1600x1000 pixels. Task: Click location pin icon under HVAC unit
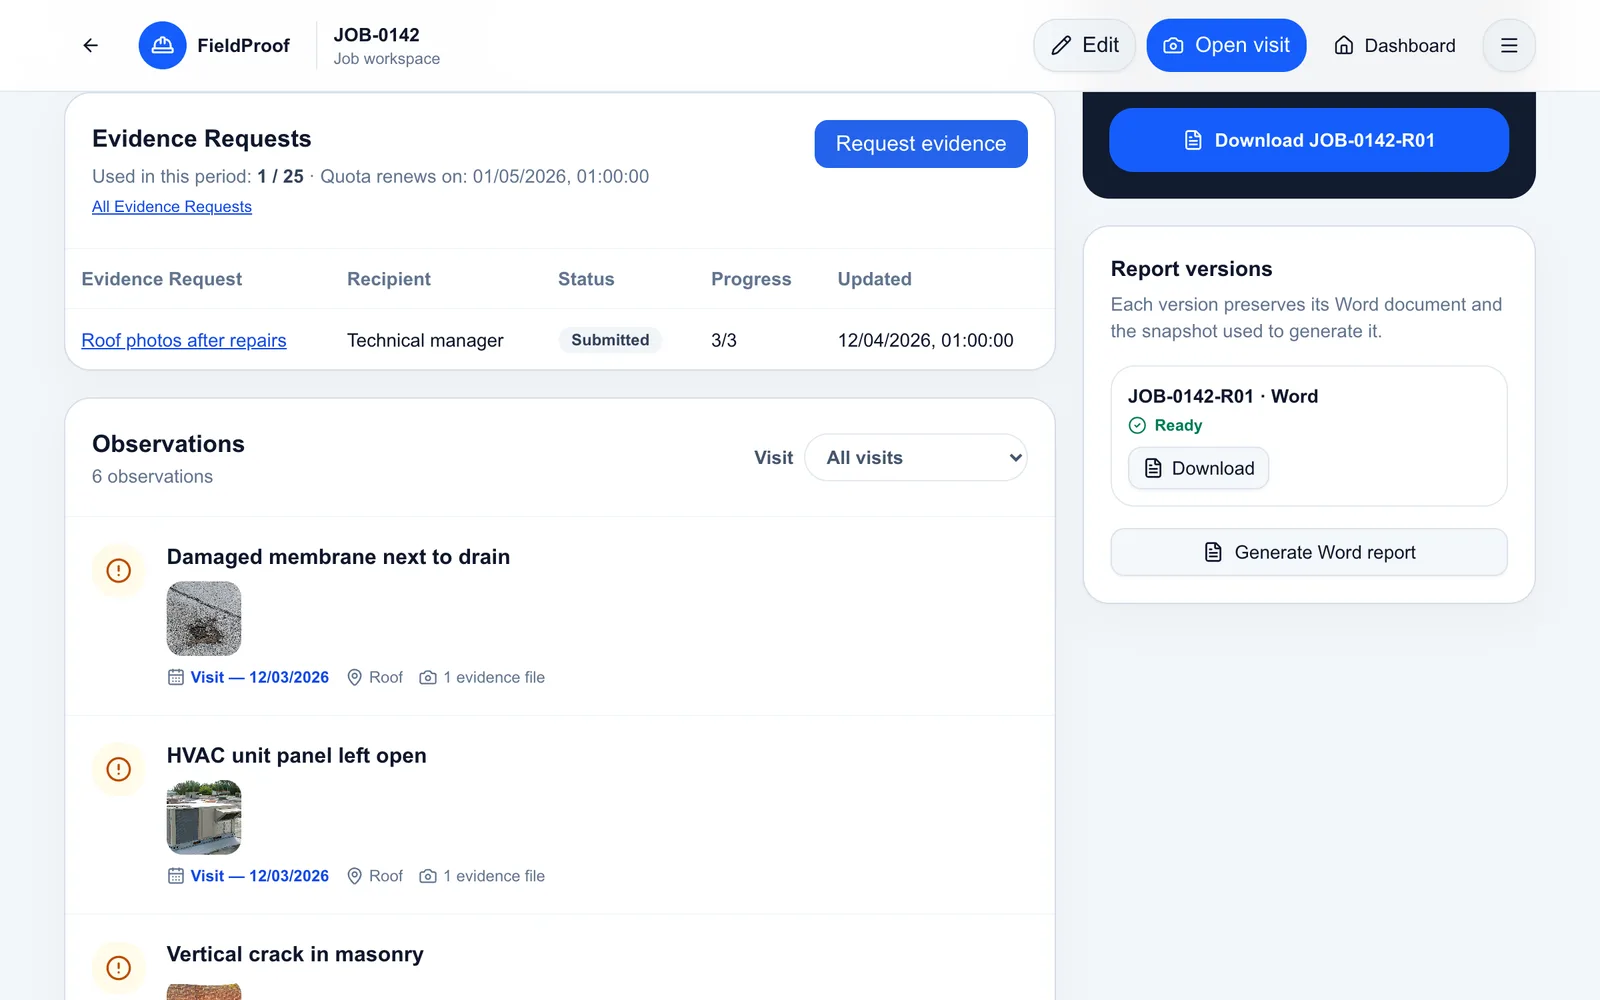[354, 876]
